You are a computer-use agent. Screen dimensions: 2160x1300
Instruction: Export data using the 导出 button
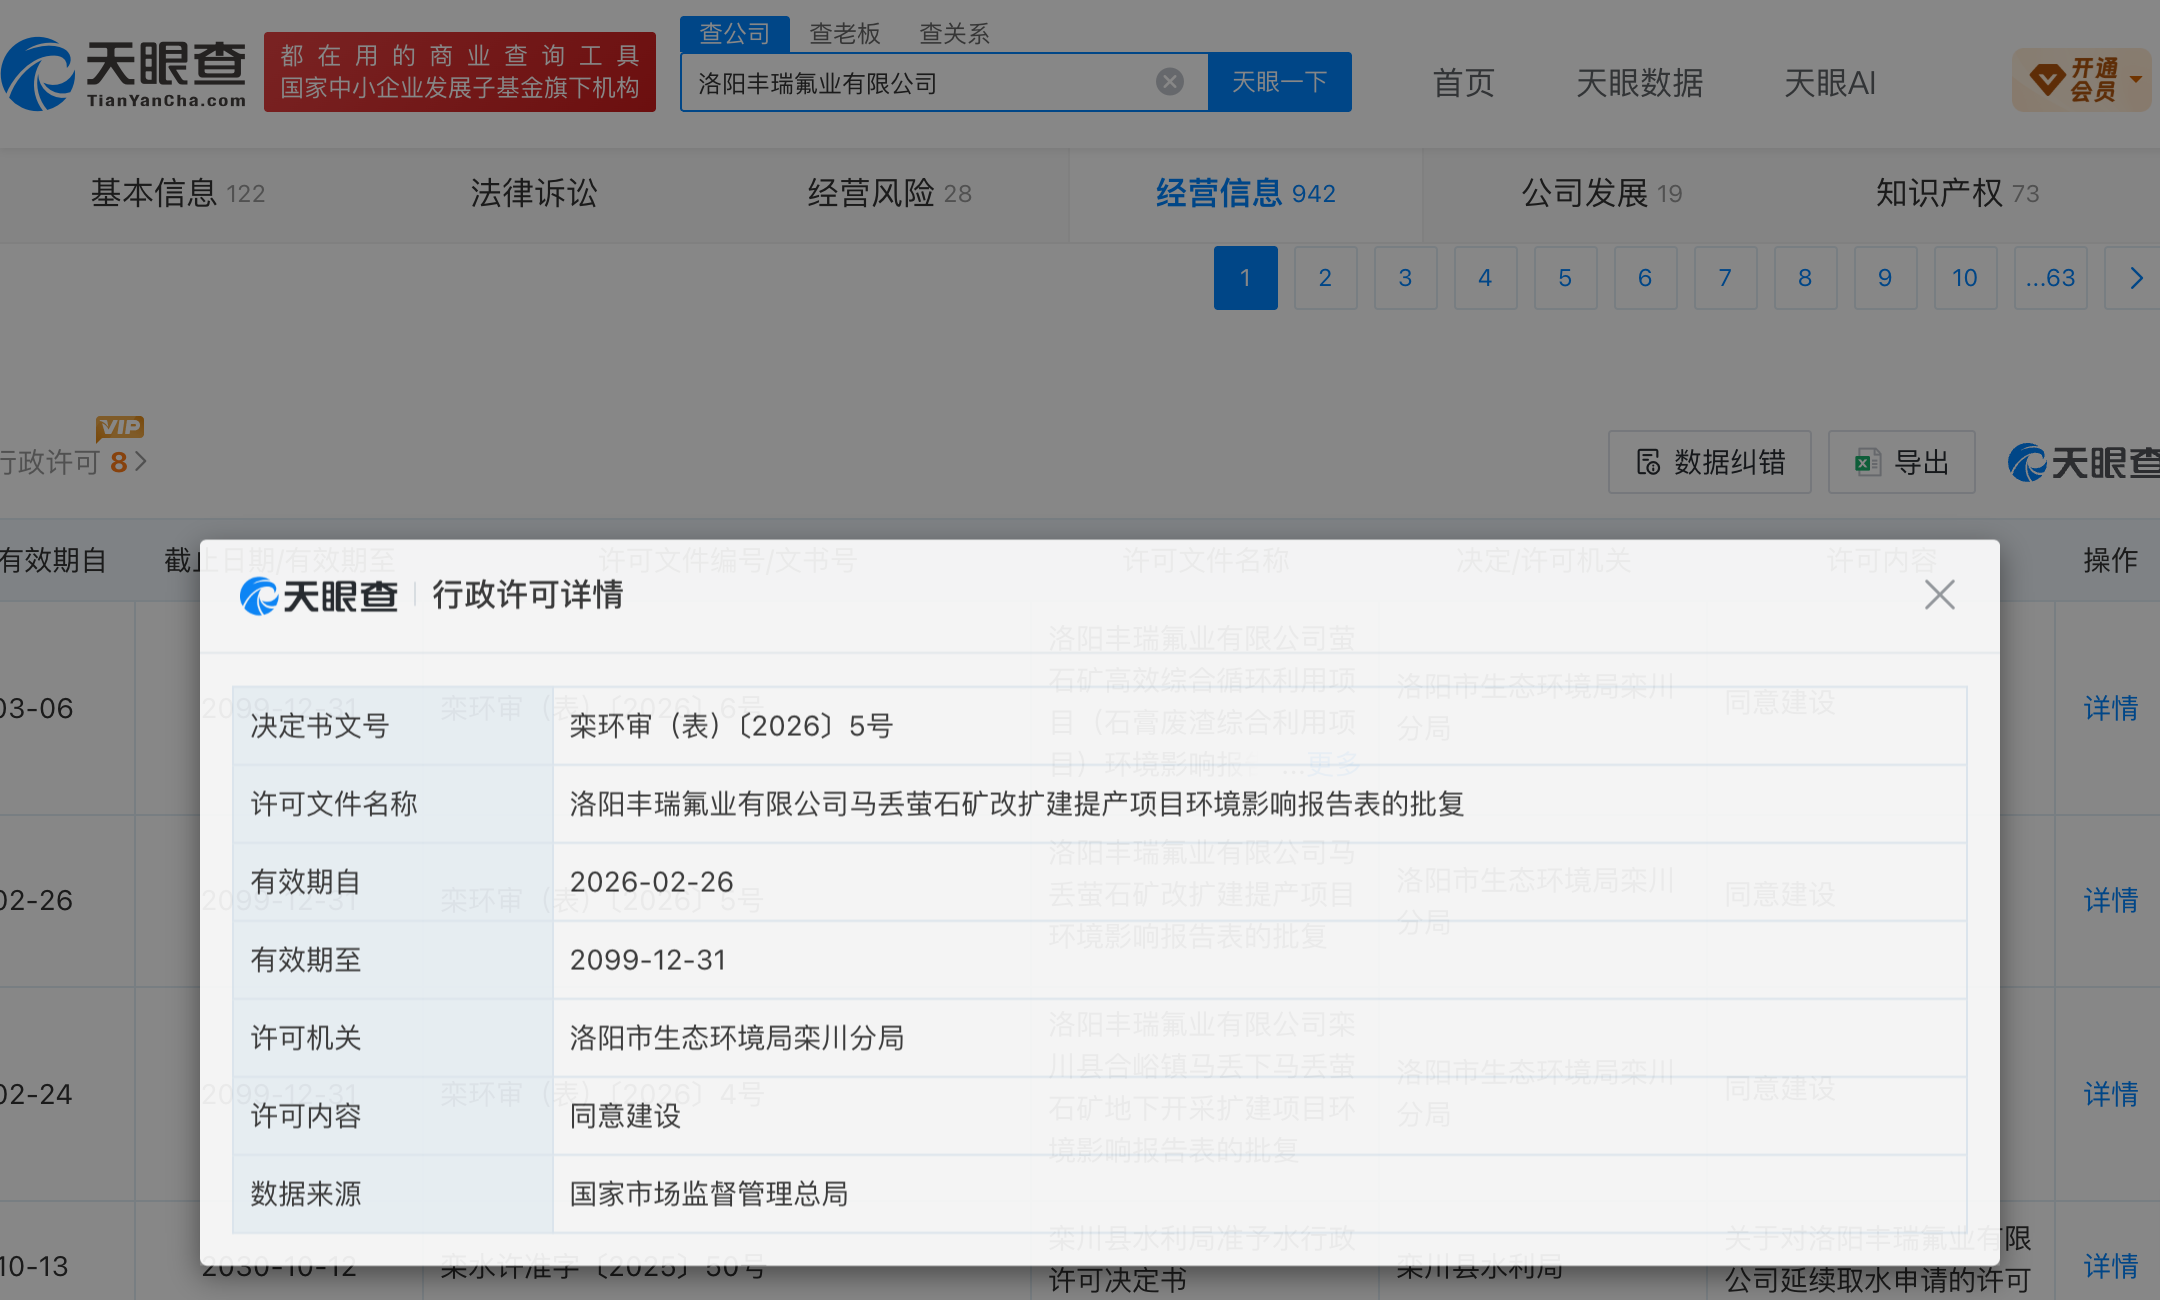click(1901, 462)
